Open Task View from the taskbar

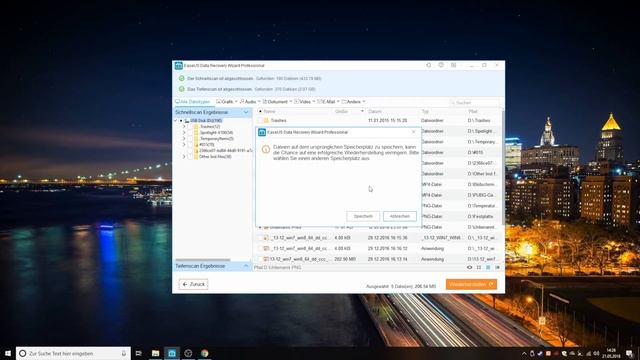139,353
